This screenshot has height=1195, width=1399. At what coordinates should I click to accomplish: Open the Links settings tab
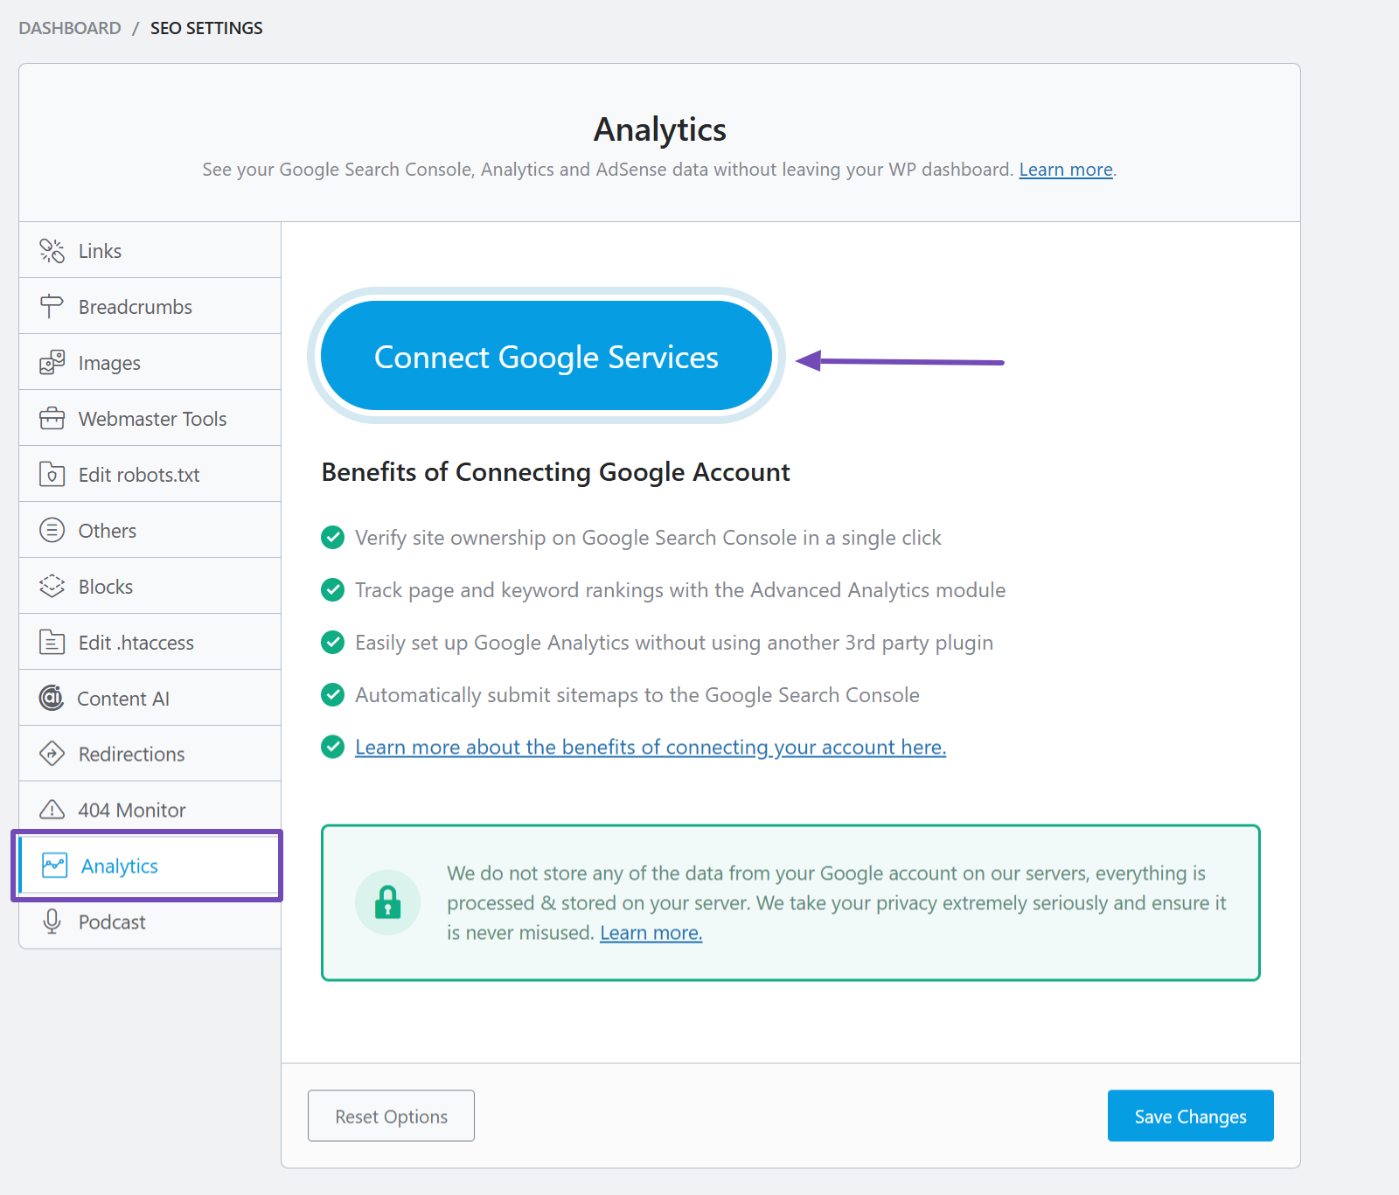pyautogui.click(x=150, y=250)
